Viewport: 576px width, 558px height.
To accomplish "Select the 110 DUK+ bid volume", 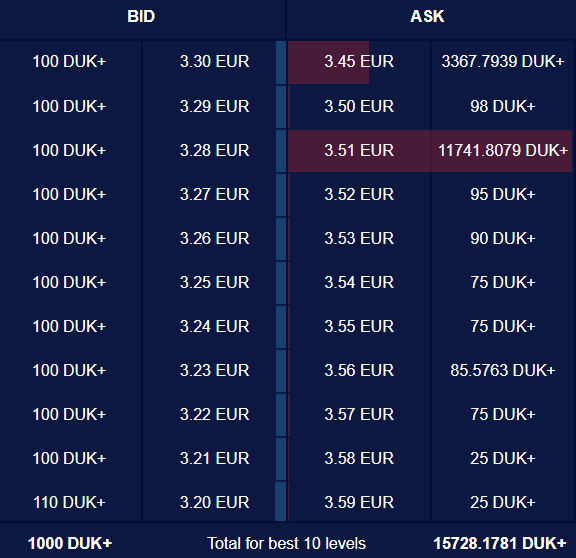I will click(x=69, y=502).
